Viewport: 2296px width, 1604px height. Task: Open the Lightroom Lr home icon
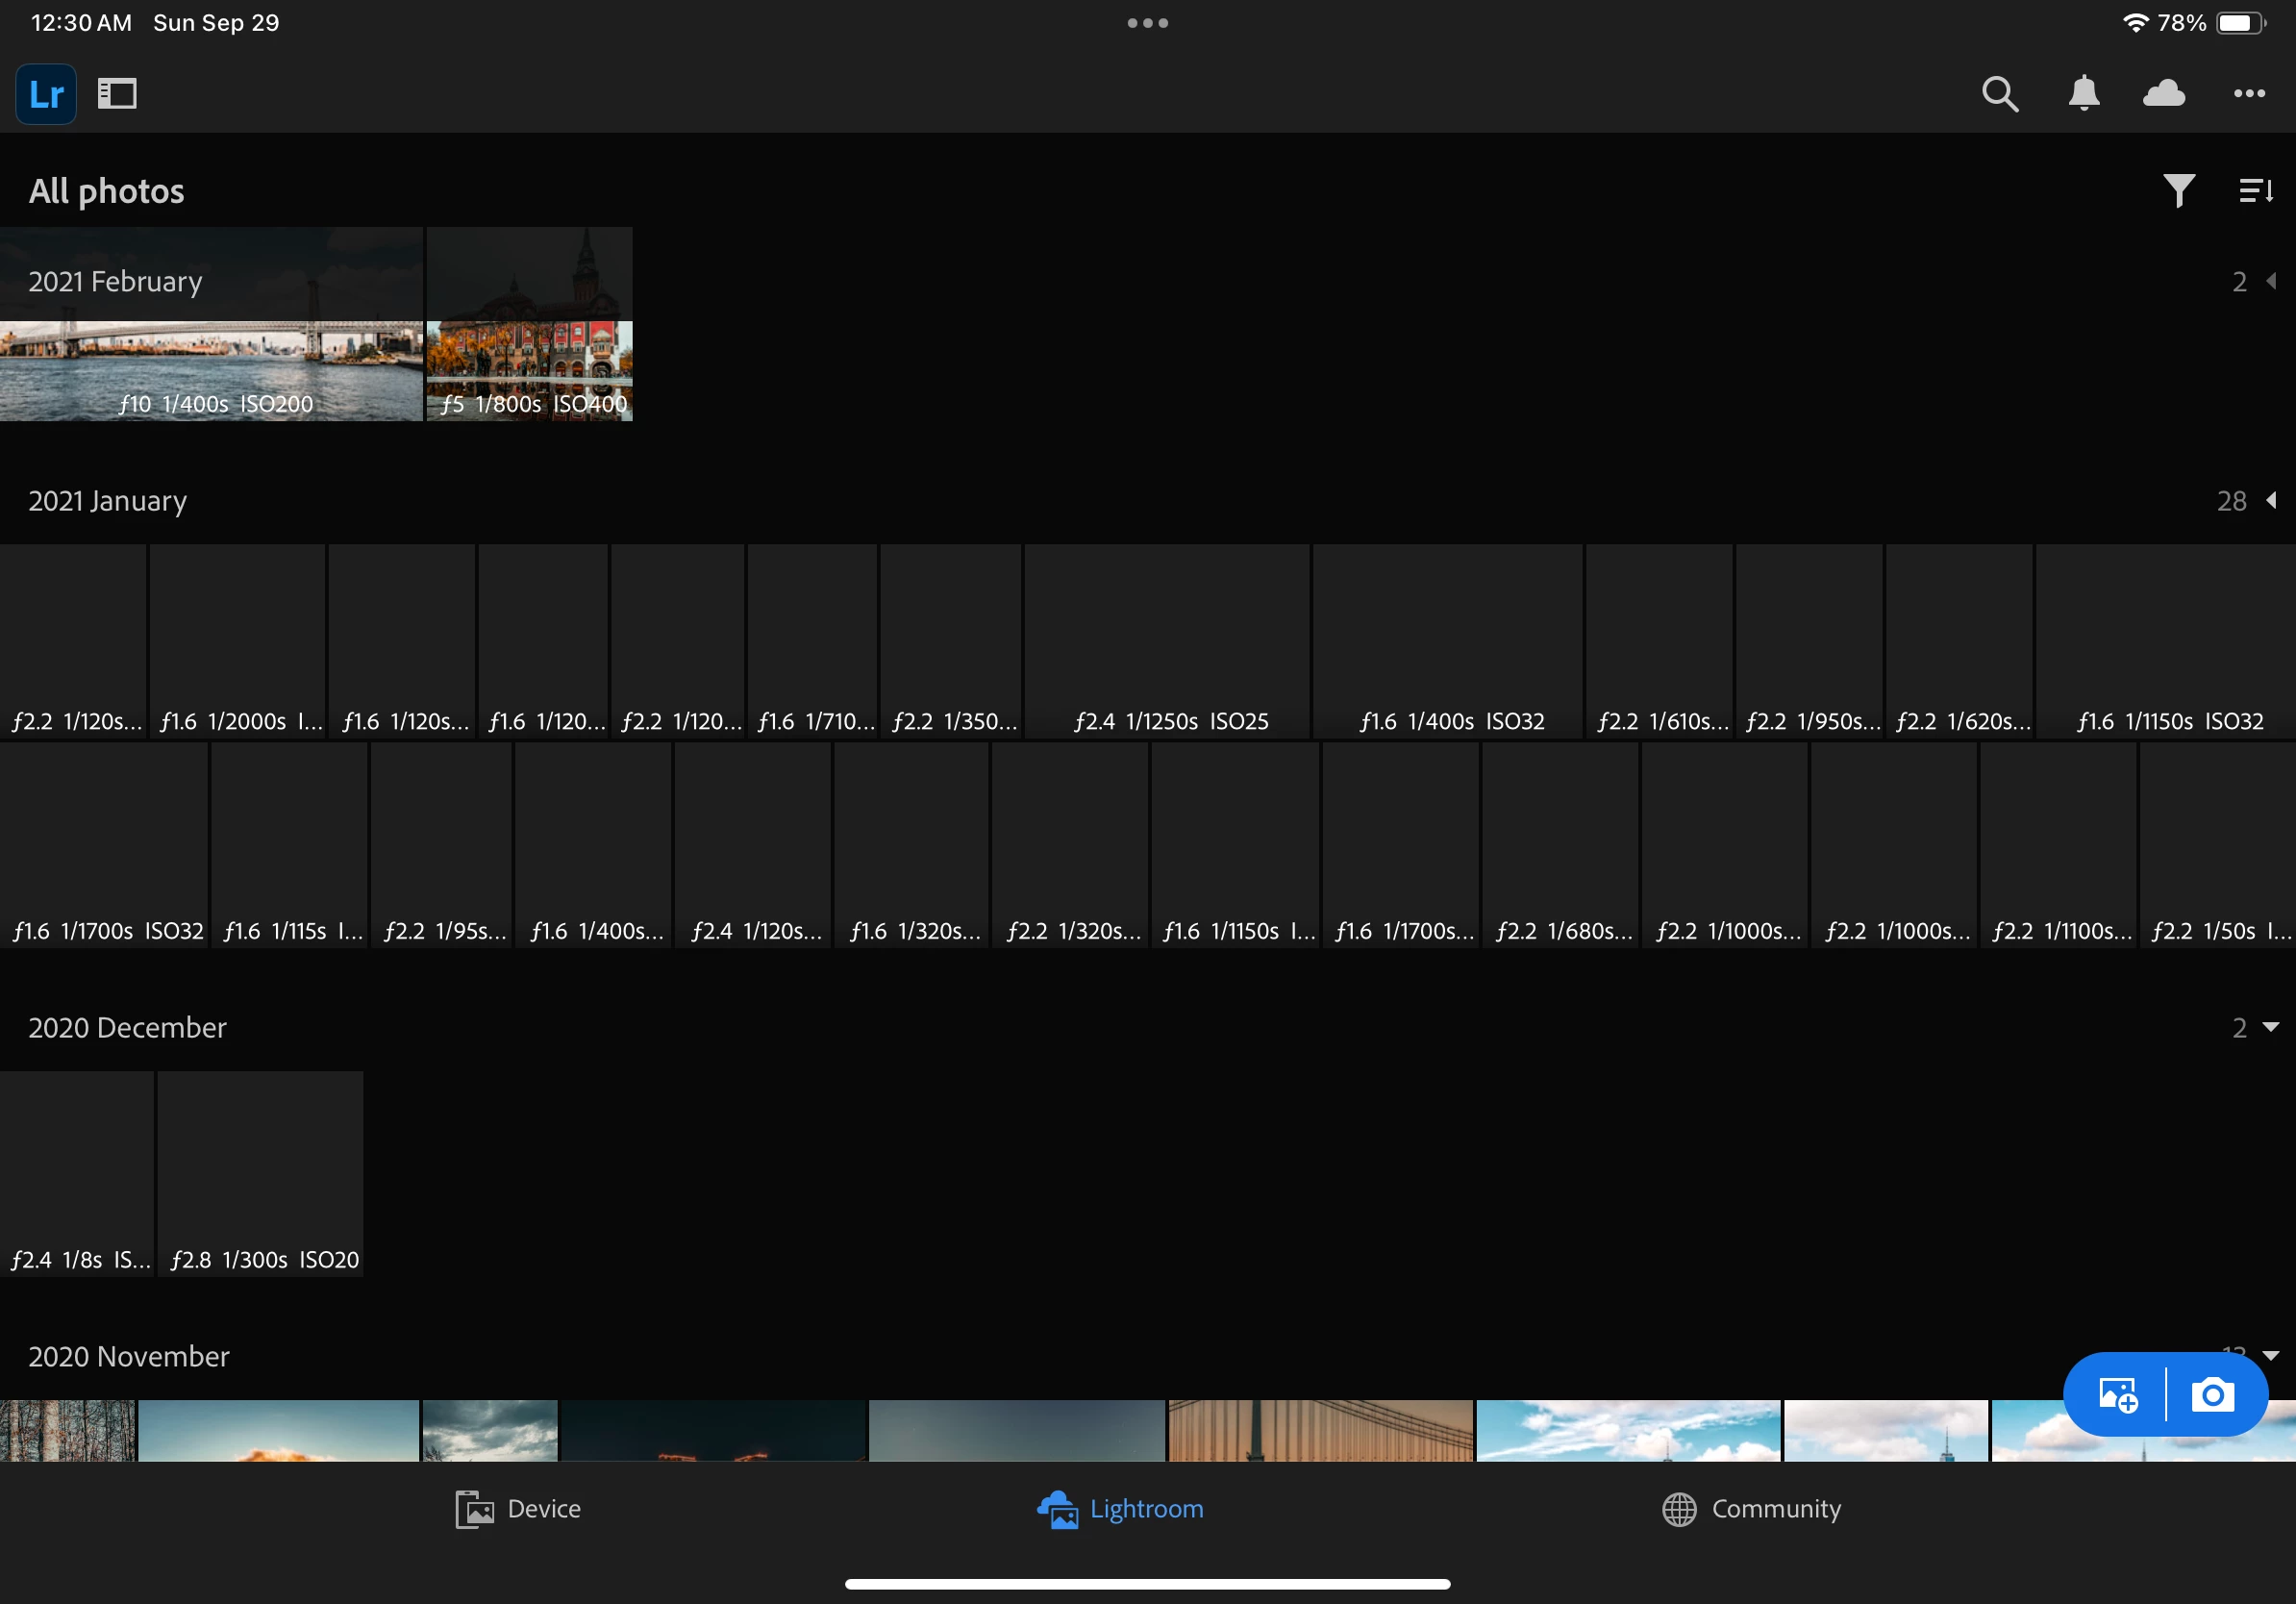click(x=46, y=94)
